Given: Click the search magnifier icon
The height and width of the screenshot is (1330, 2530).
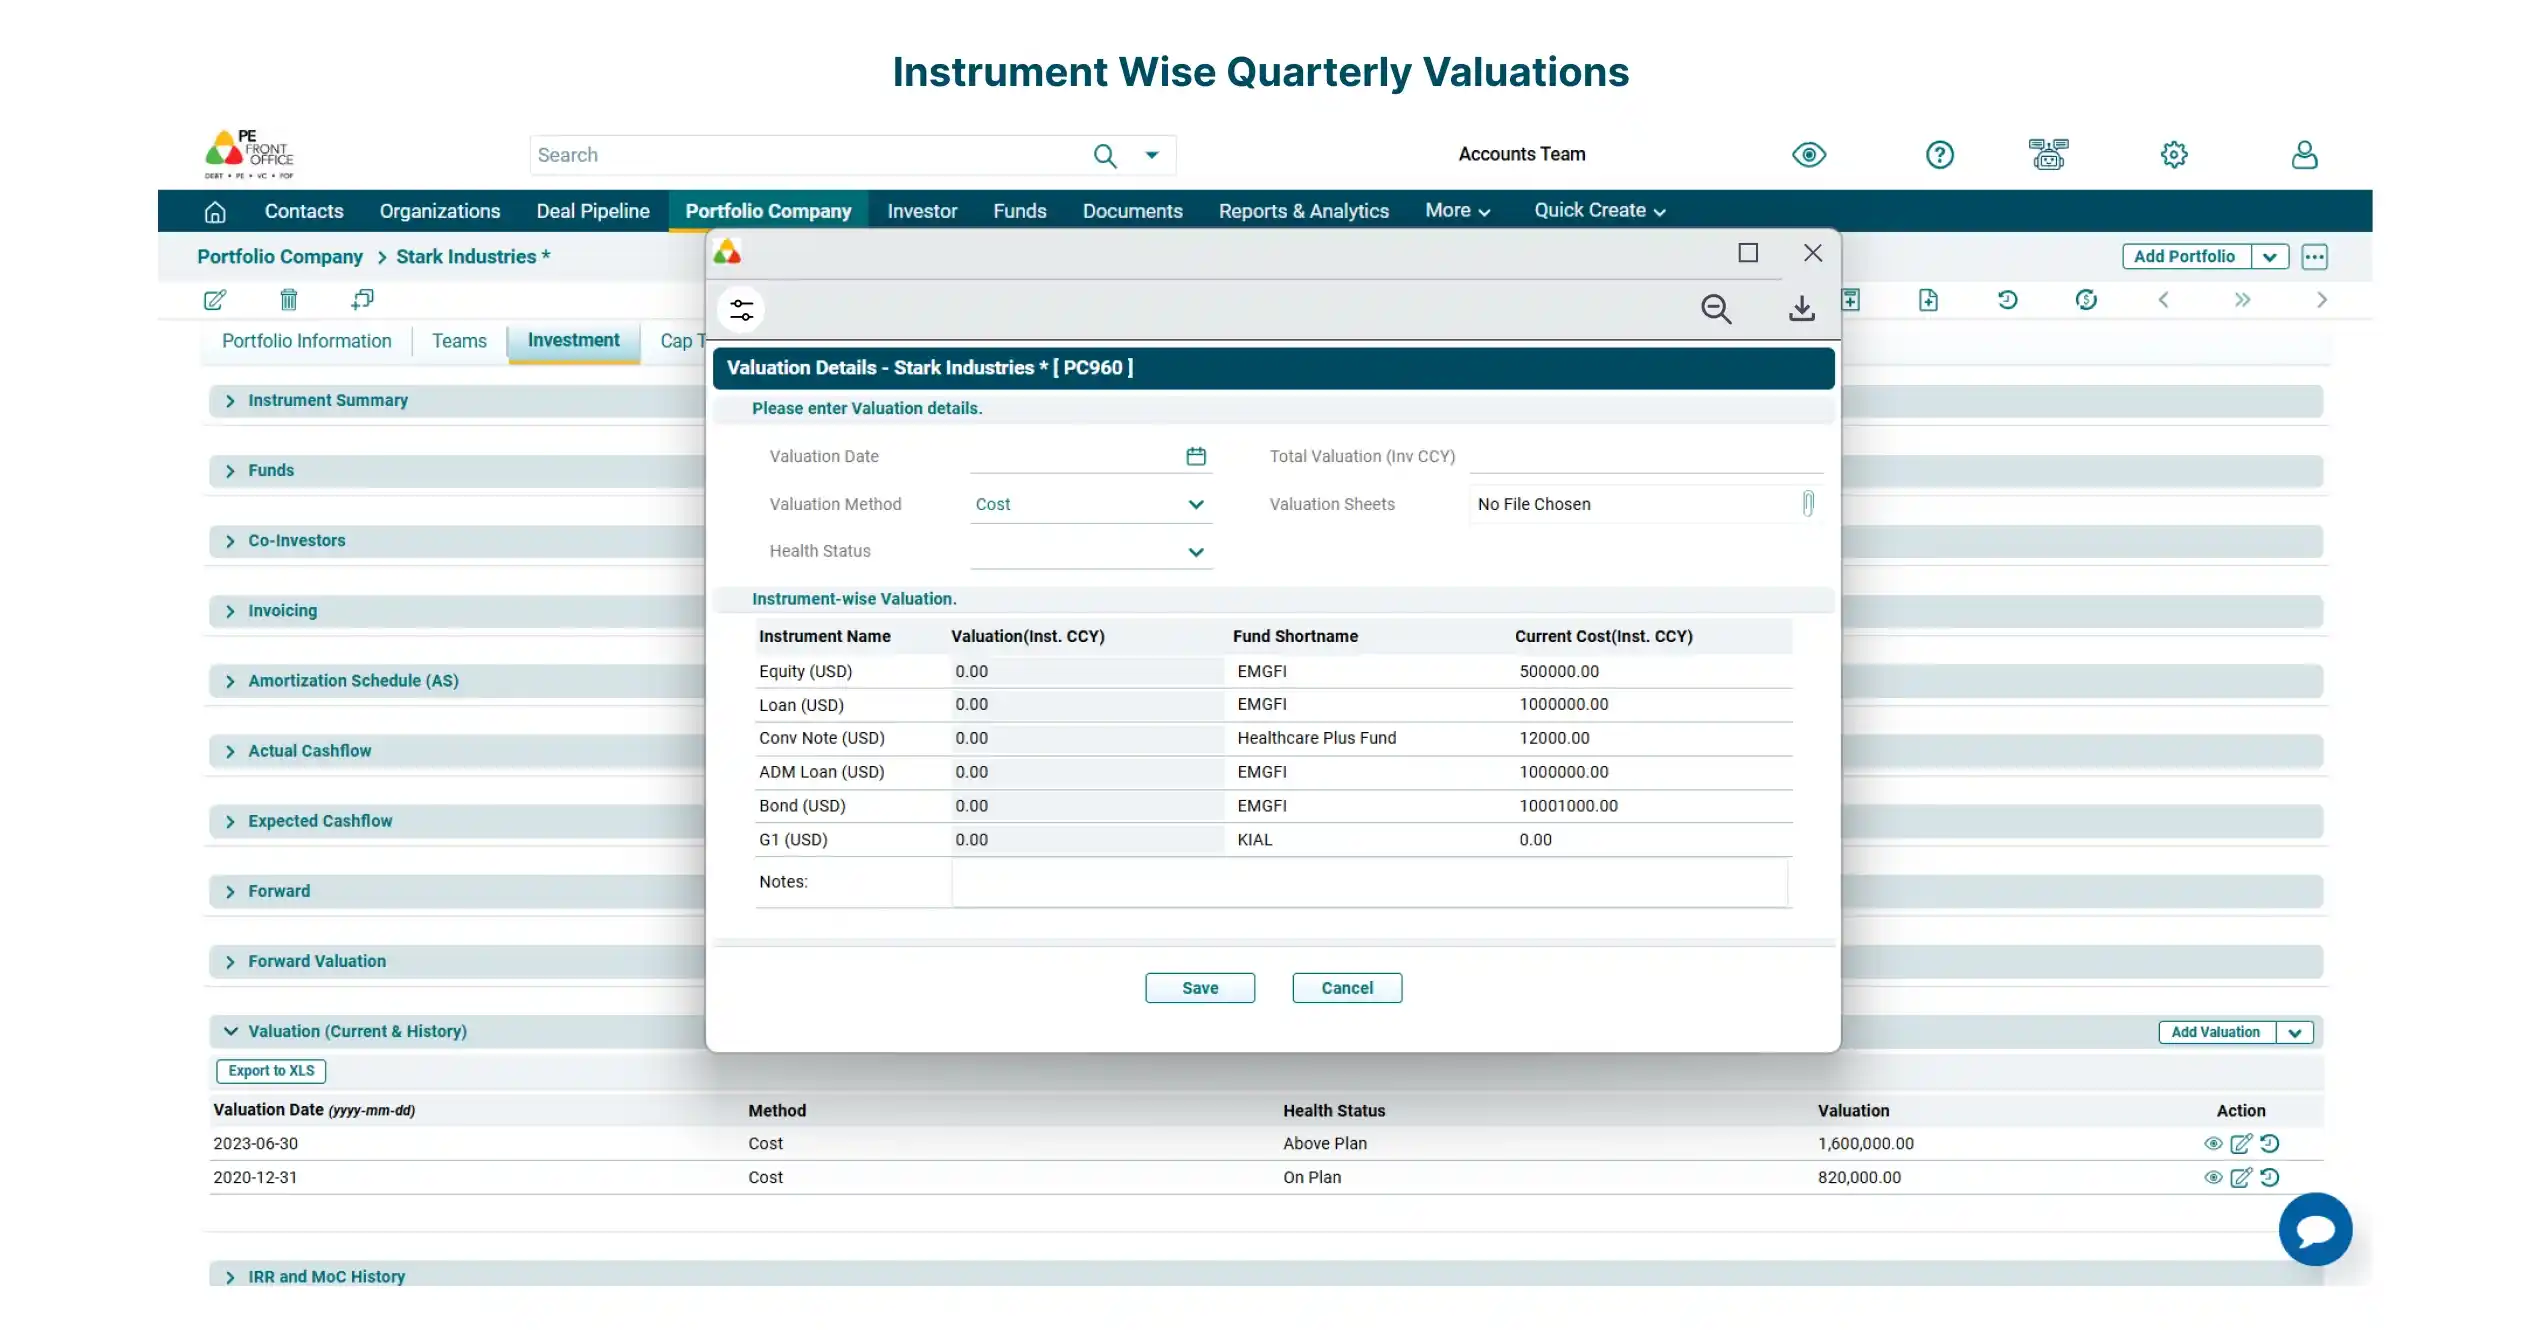Looking at the screenshot, I should [1104, 155].
